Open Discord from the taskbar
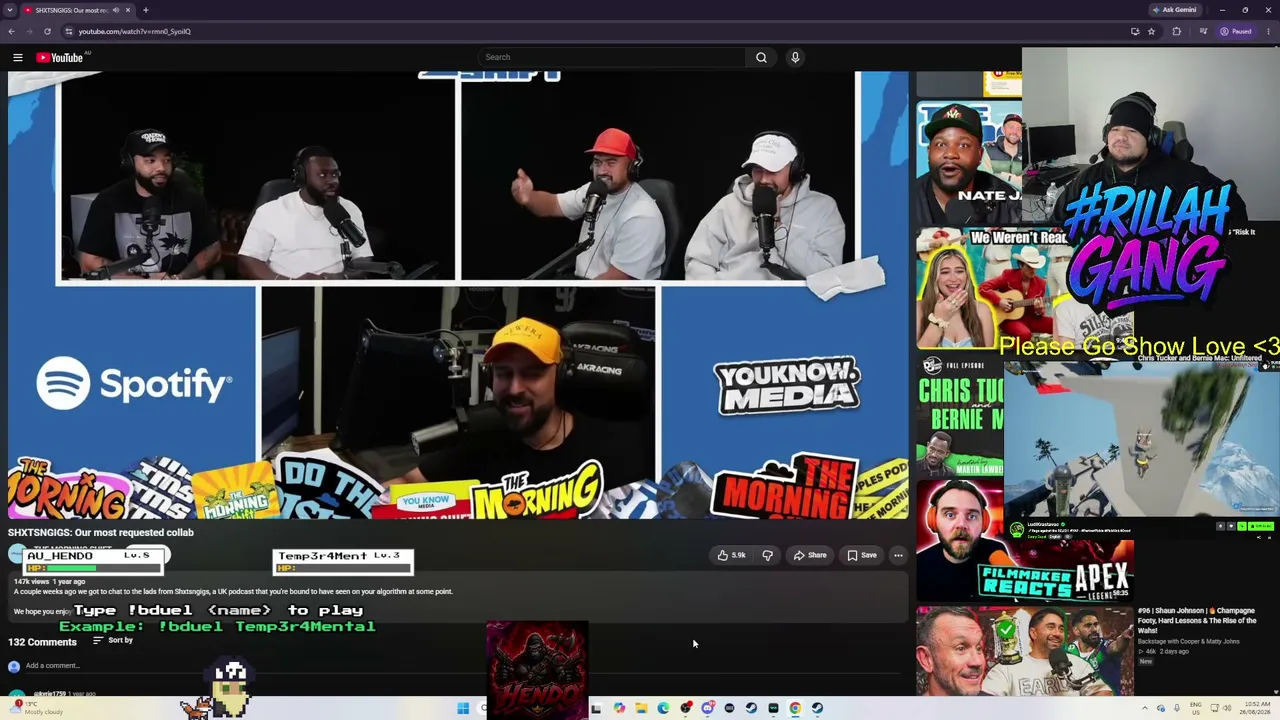 pyautogui.click(x=707, y=708)
